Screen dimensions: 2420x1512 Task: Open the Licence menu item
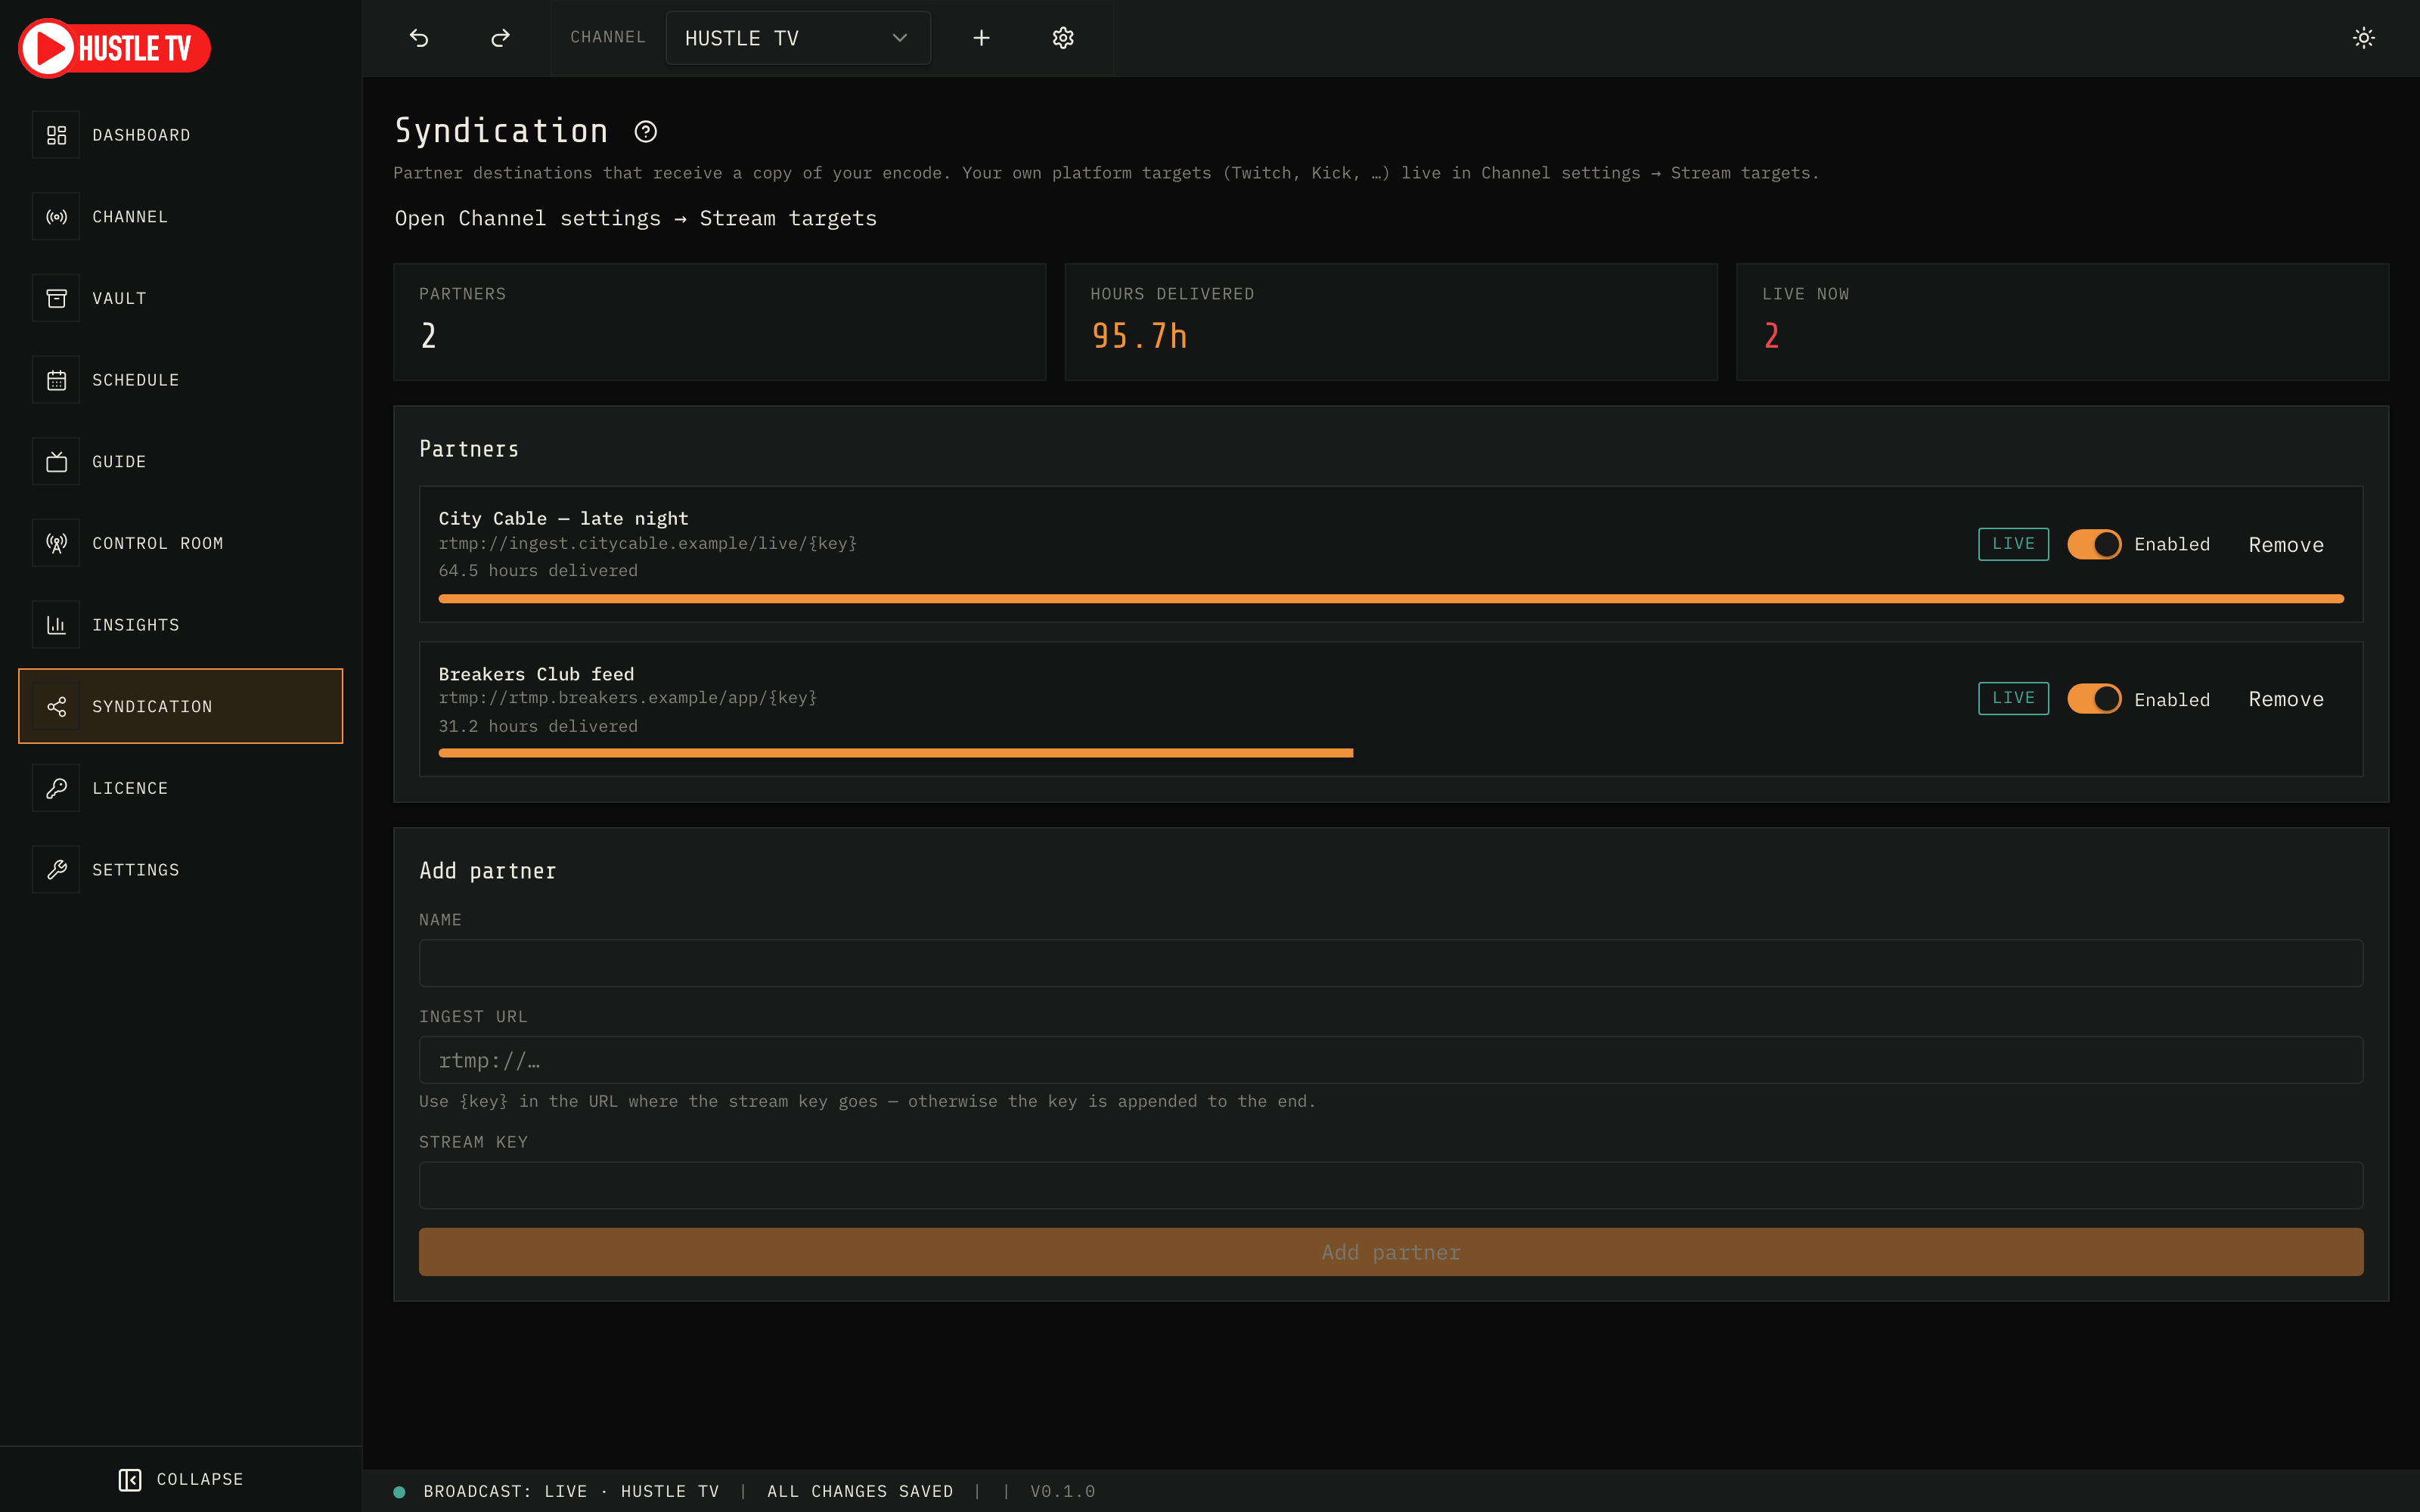click(x=180, y=788)
